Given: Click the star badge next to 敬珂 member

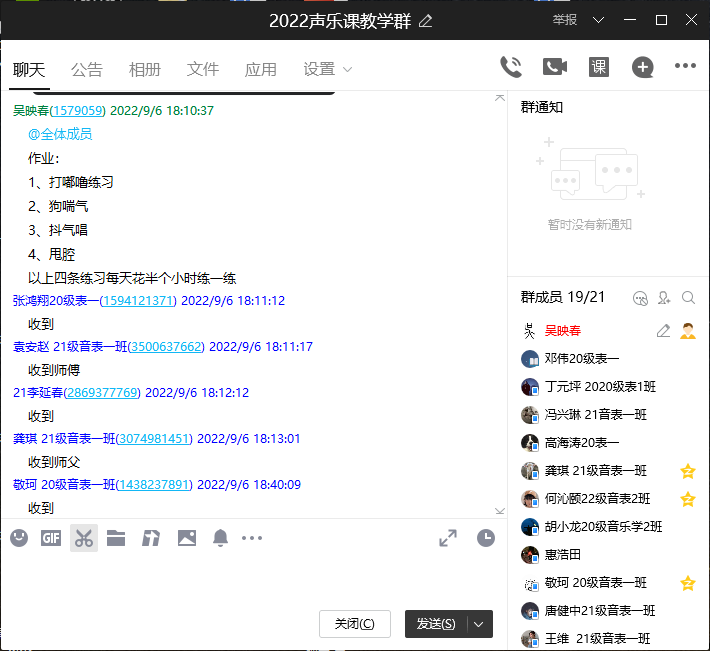Looking at the screenshot, I should 688,583.
